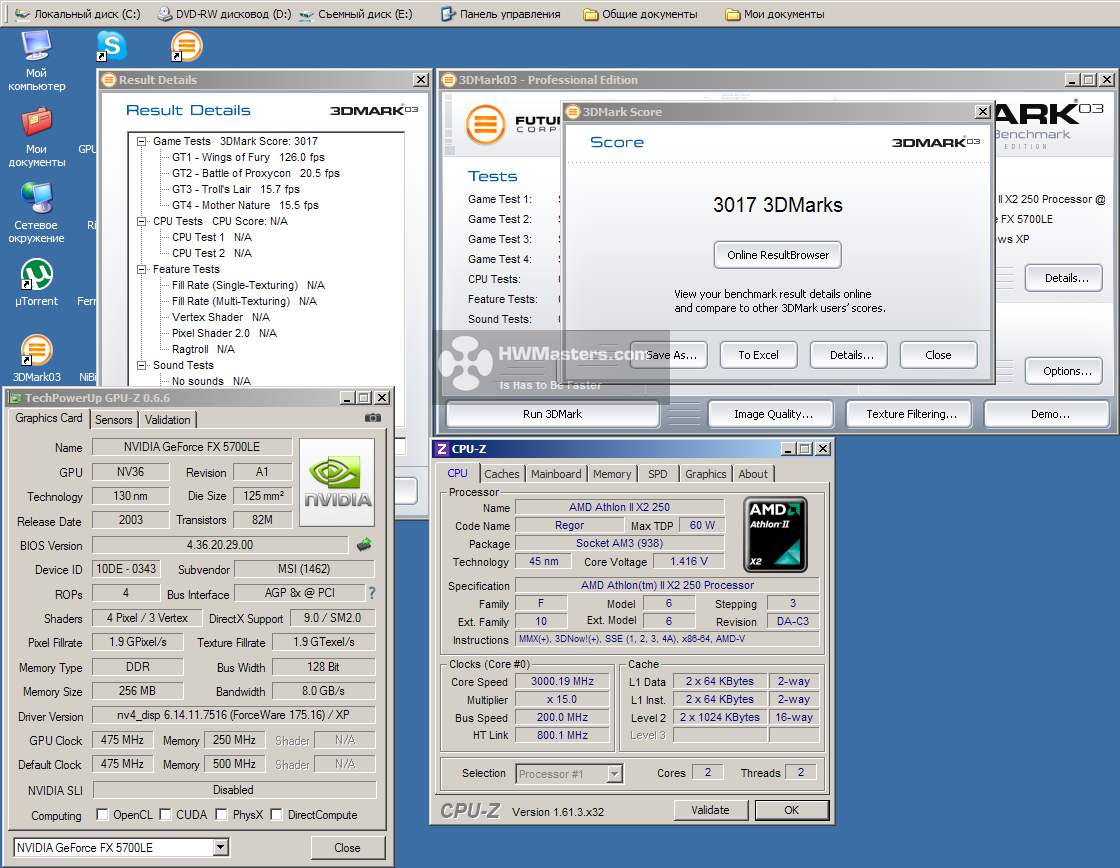This screenshot has height=868, width=1120.
Task: Click the NVIDIA logo in GPU-Z
Action: pyautogui.click(x=337, y=482)
